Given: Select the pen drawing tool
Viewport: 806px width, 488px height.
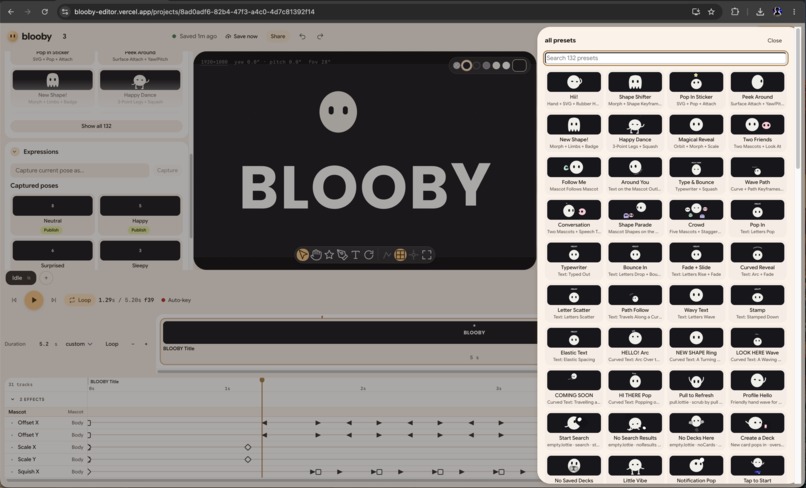Looking at the screenshot, I should (x=342, y=255).
